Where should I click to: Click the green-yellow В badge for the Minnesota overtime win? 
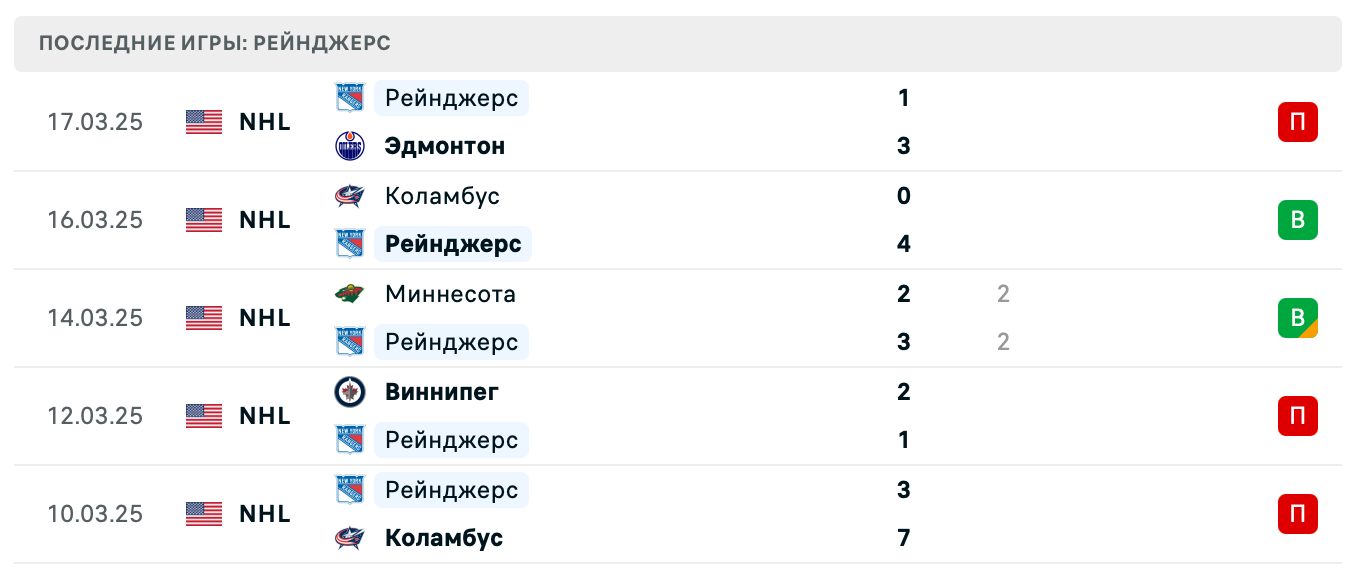pyautogui.click(x=1297, y=318)
